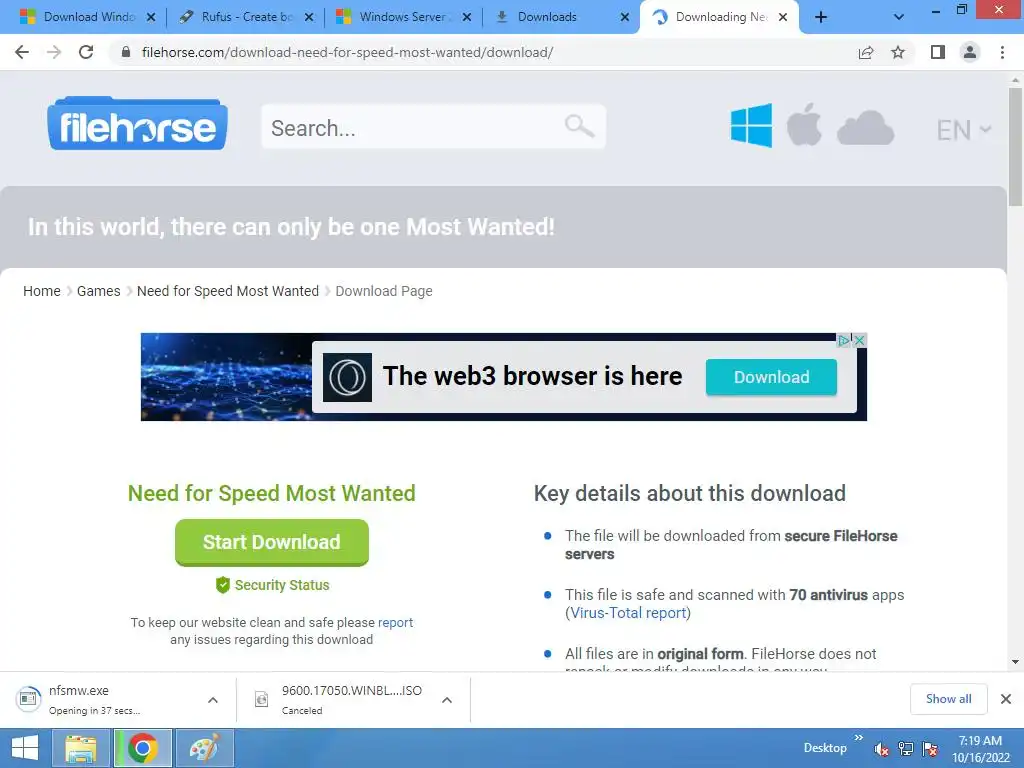Viewport: 1024px width, 768px height.
Task: Click the AdChoices icon on banner
Action: point(844,340)
